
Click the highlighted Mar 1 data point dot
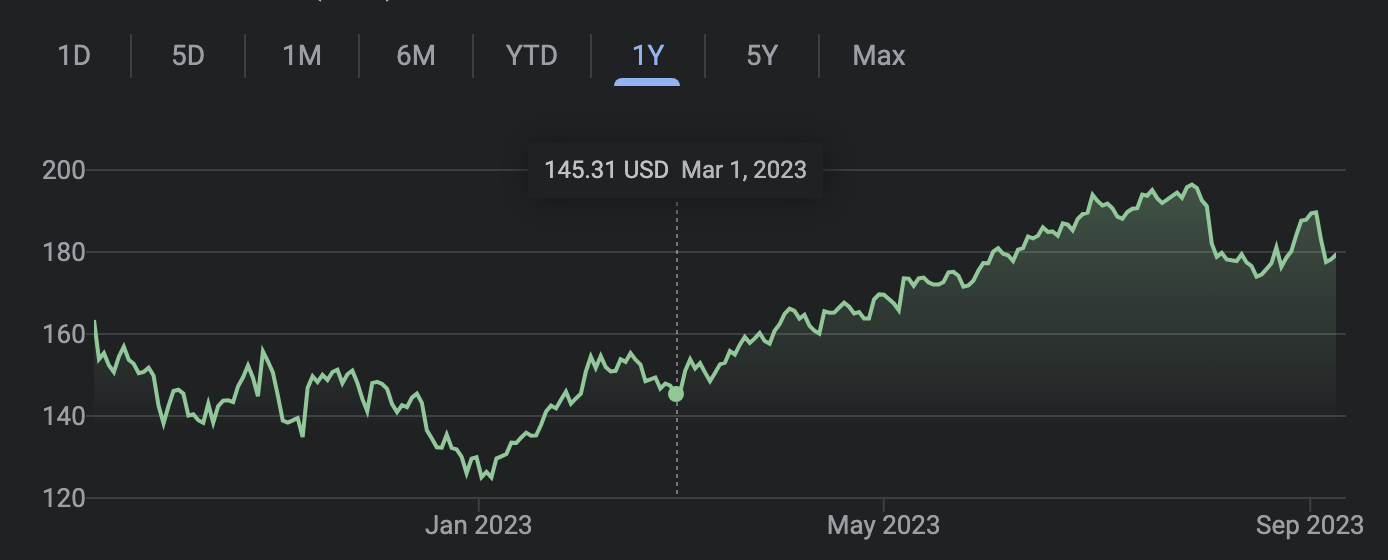pyautogui.click(x=676, y=394)
